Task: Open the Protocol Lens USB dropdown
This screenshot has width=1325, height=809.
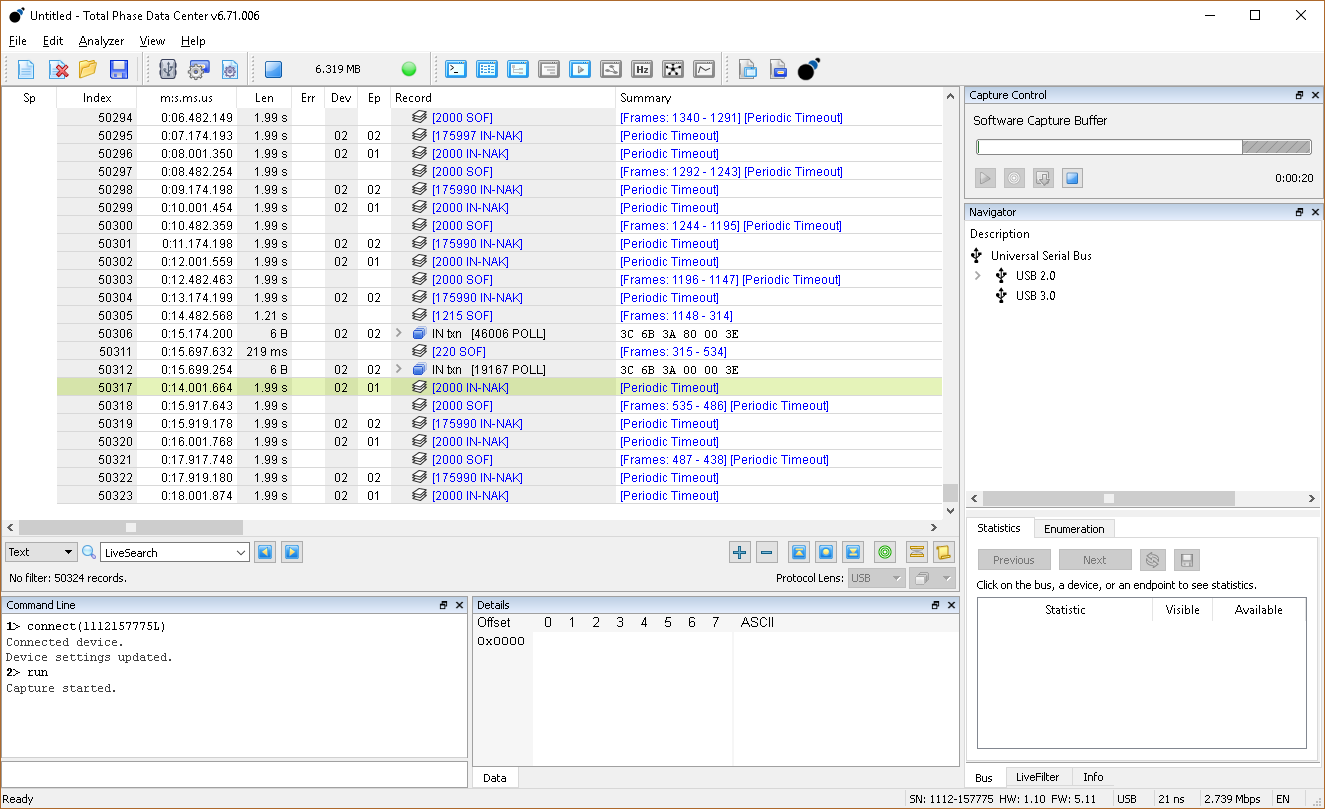Action: click(x=876, y=578)
